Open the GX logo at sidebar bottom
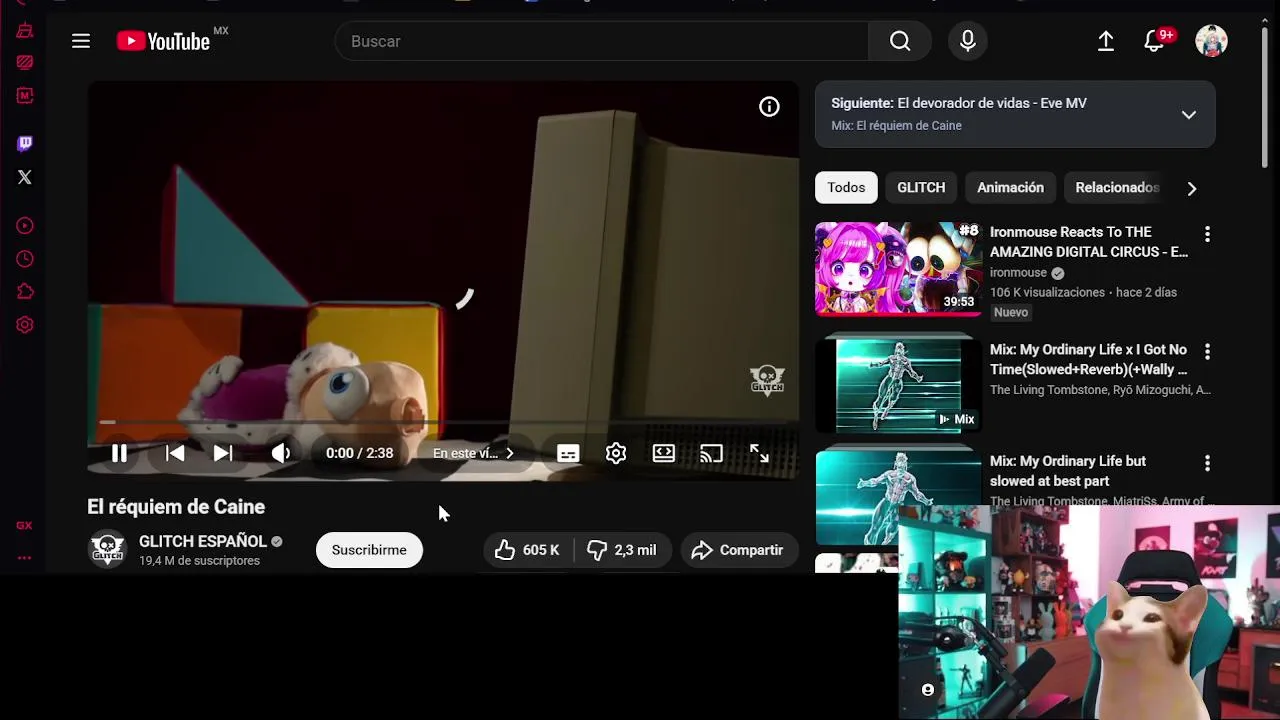Viewport: 1280px width, 720px height. 24,525
